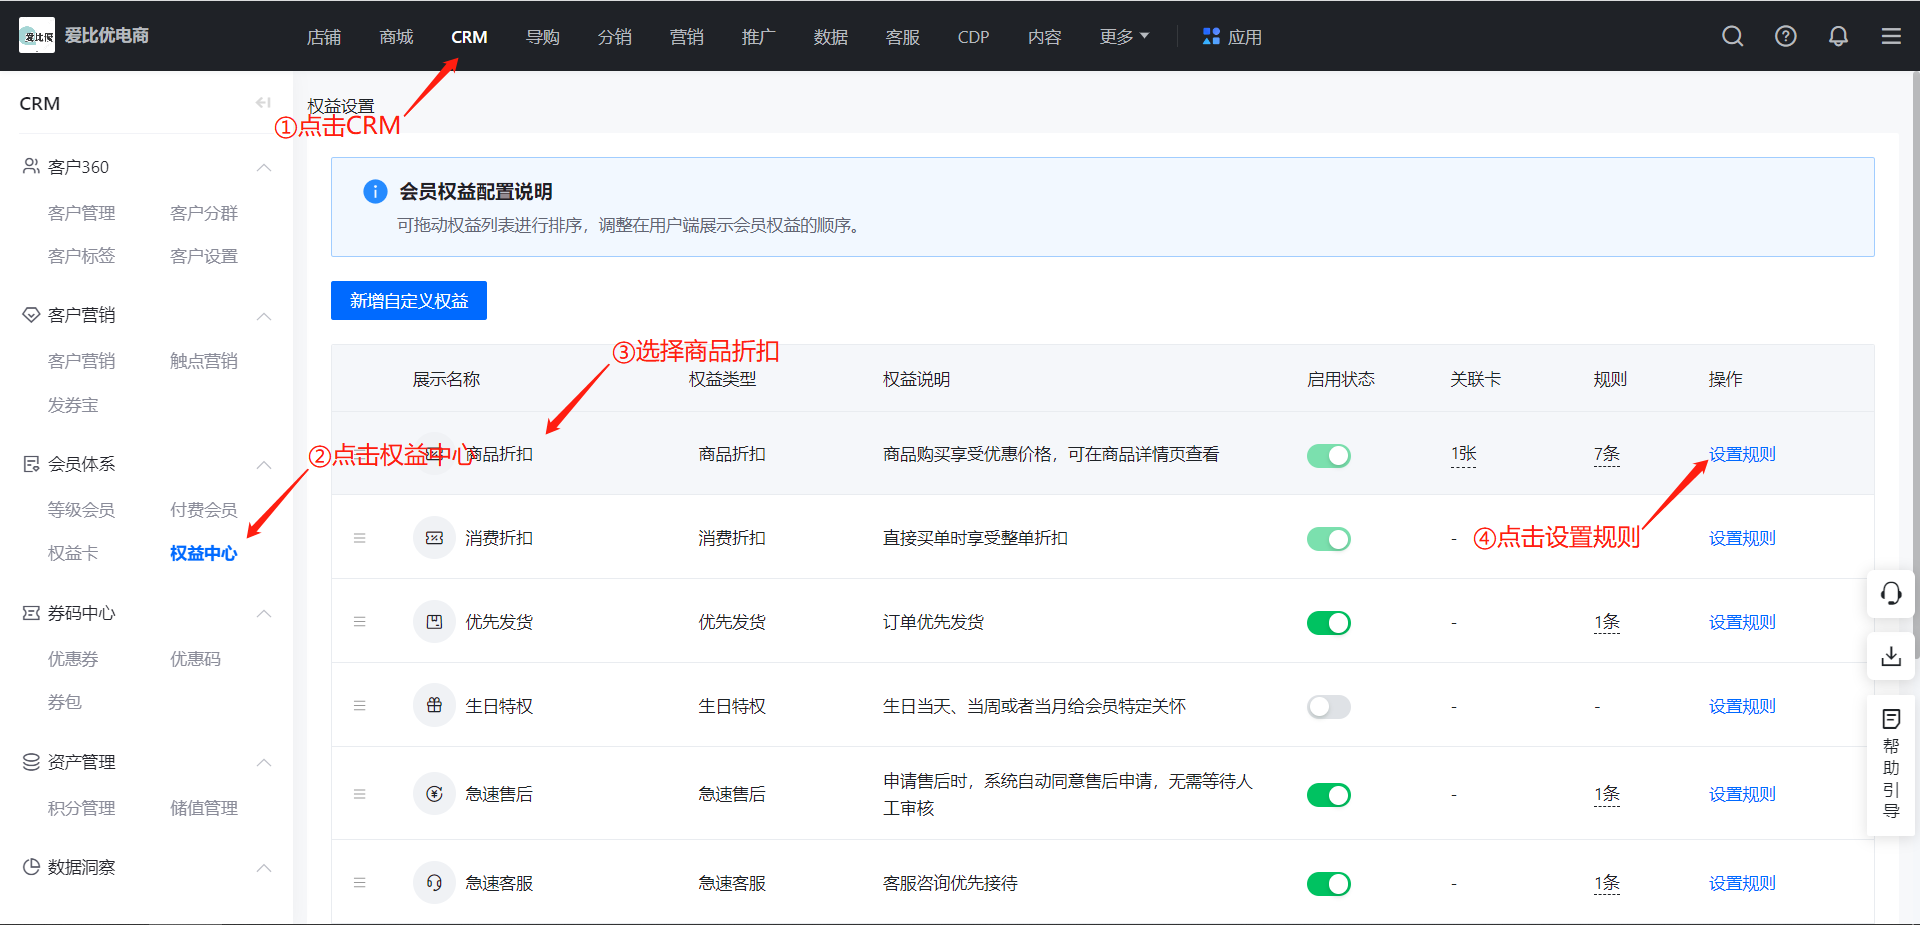Open the 帮助引导 help guide panel
This screenshot has width=1920, height=925.
[x=1891, y=764]
